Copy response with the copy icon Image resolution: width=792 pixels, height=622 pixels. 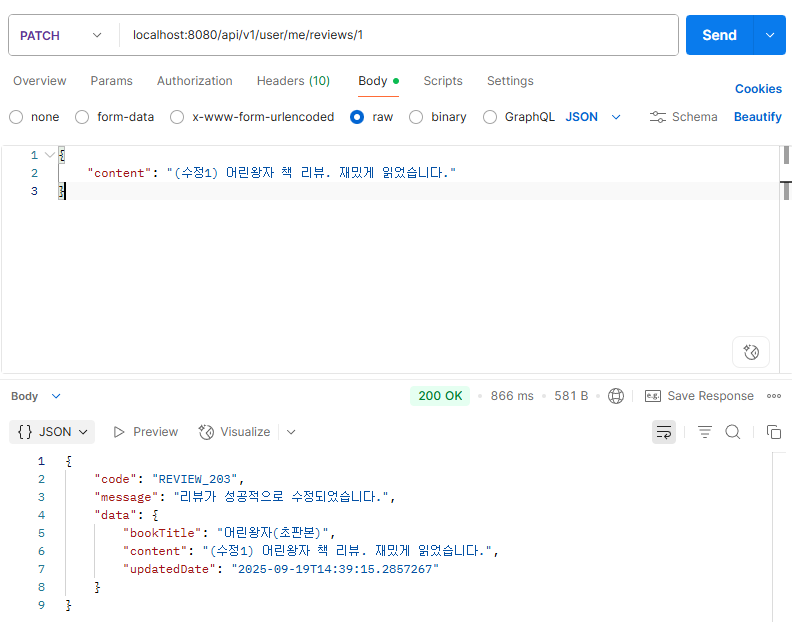pos(774,432)
